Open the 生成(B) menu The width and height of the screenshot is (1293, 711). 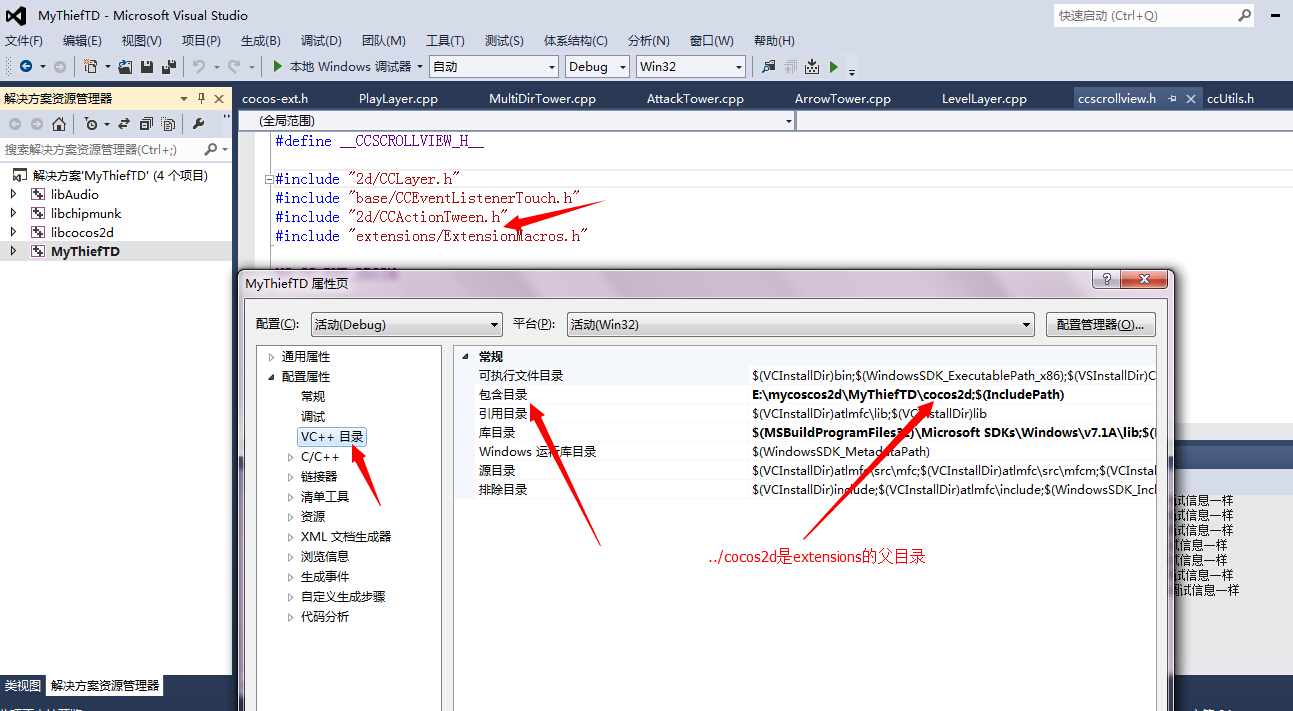tap(261, 40)
